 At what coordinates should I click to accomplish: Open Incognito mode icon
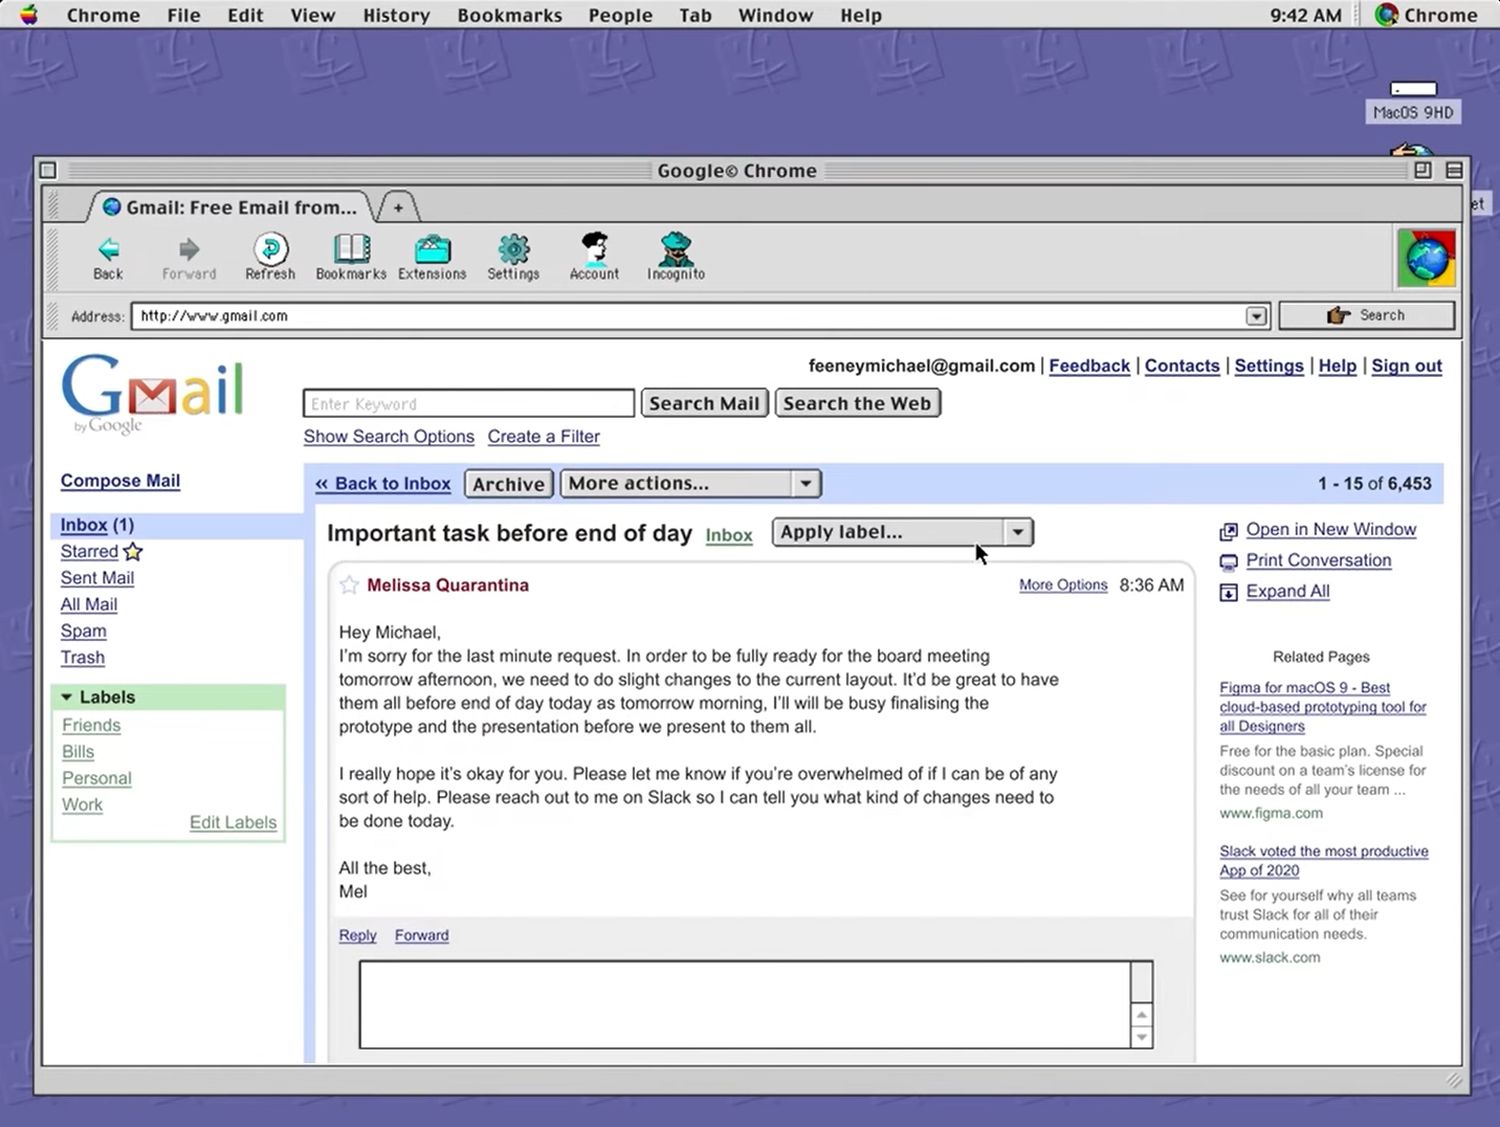[x=676, y=249]
